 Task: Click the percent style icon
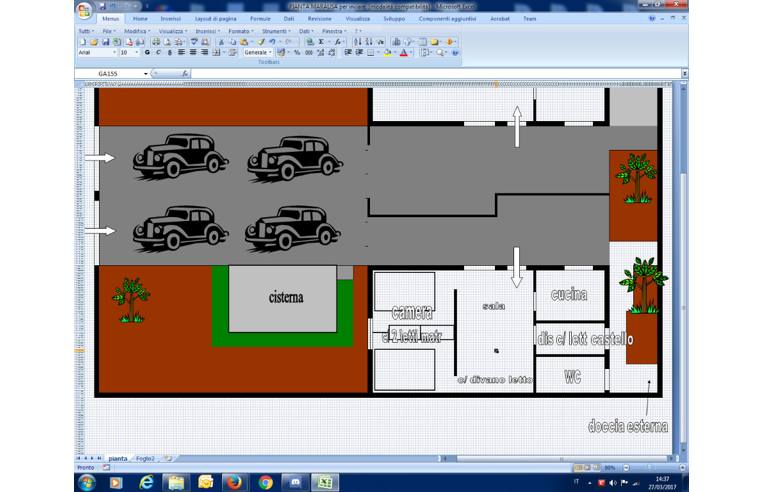pos(297,52)
